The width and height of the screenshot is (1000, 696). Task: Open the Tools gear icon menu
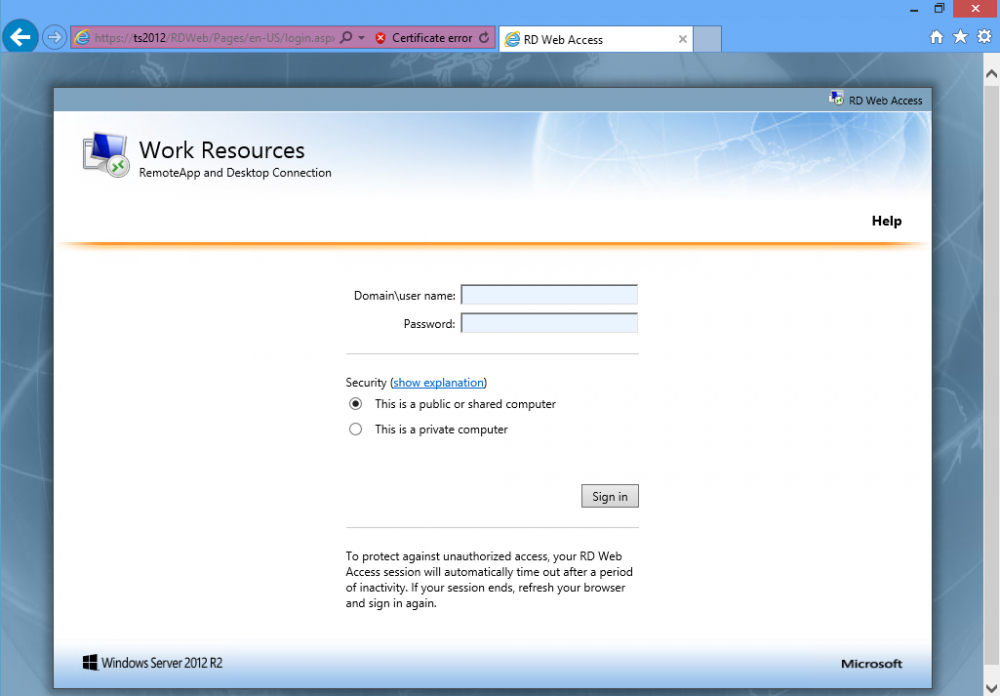tap(984, 37)
